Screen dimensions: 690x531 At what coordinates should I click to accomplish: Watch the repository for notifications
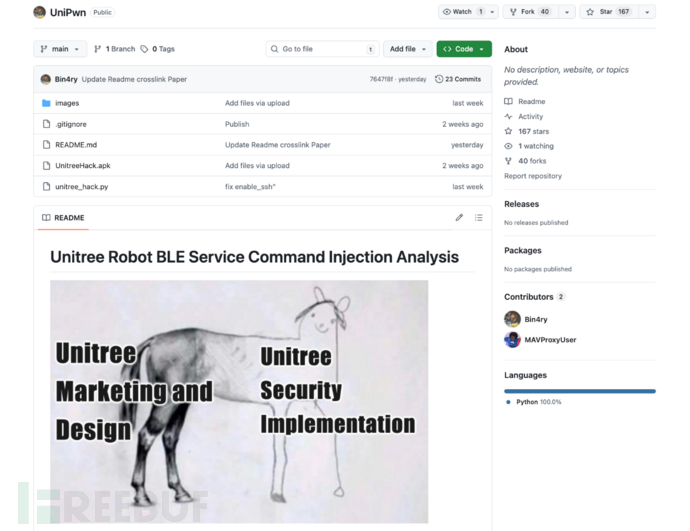pyautogui.click(x=461, y=12)
